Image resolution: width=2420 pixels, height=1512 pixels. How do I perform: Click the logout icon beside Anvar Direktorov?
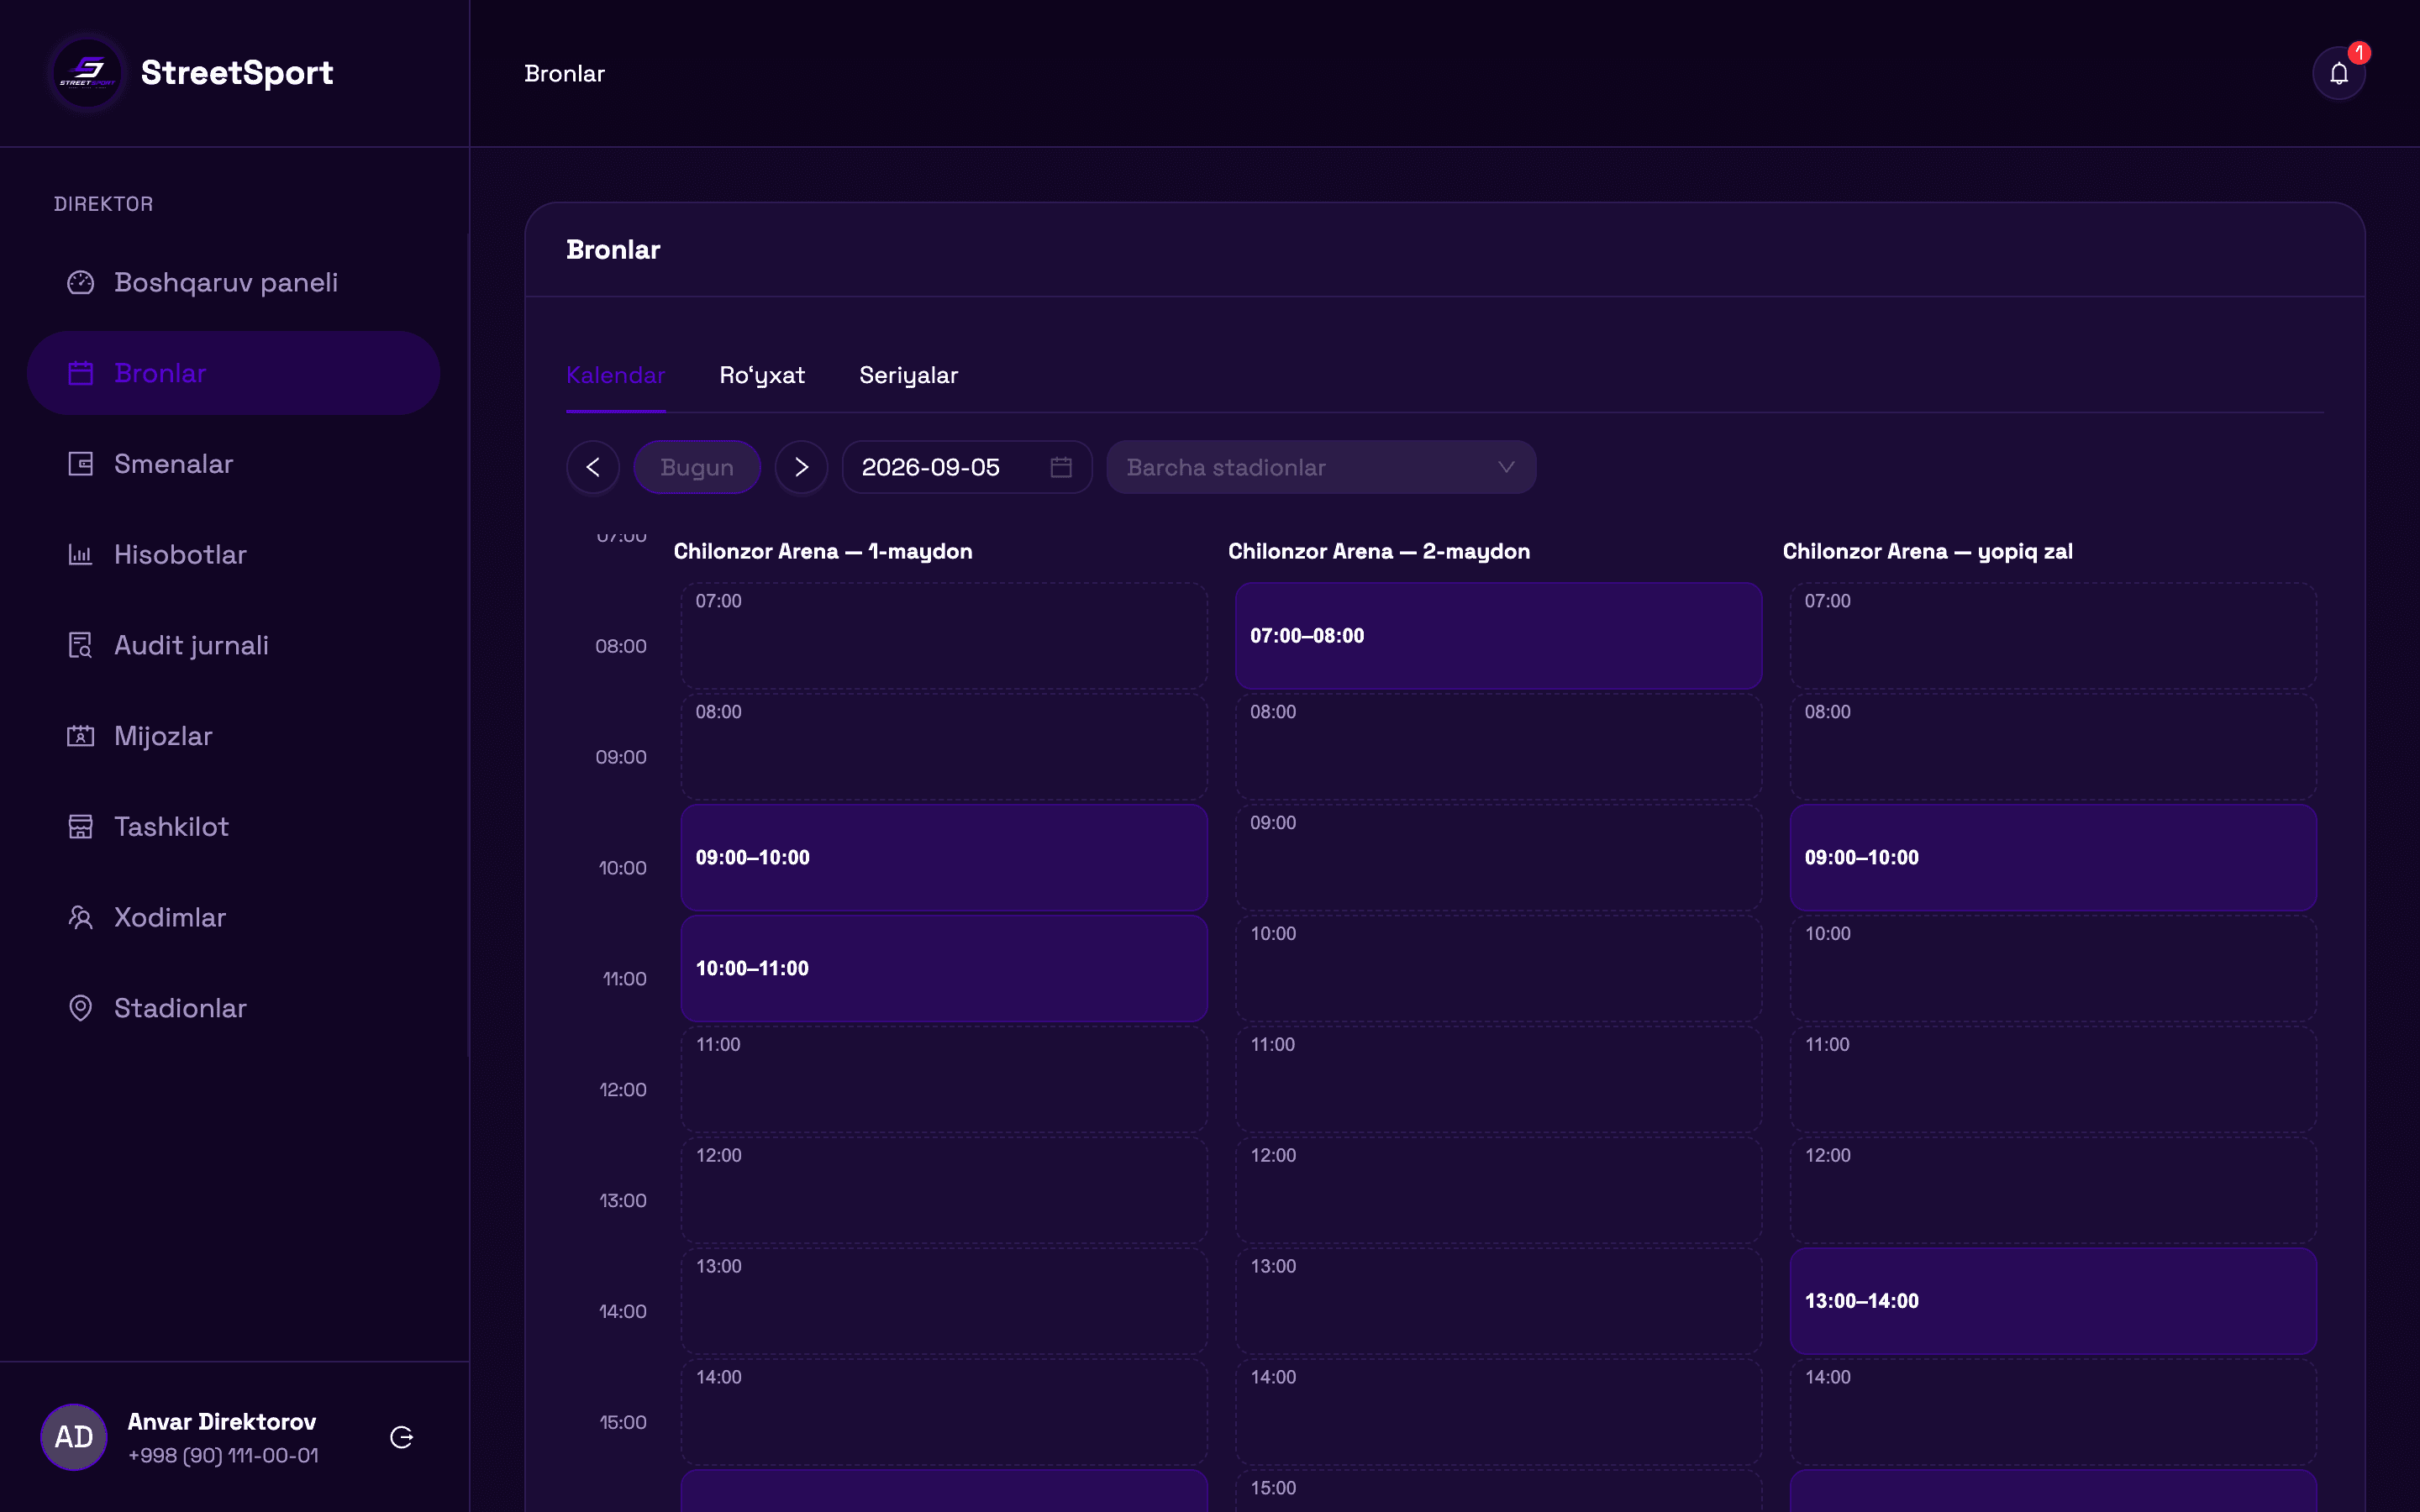click(x=402, y=1437)
